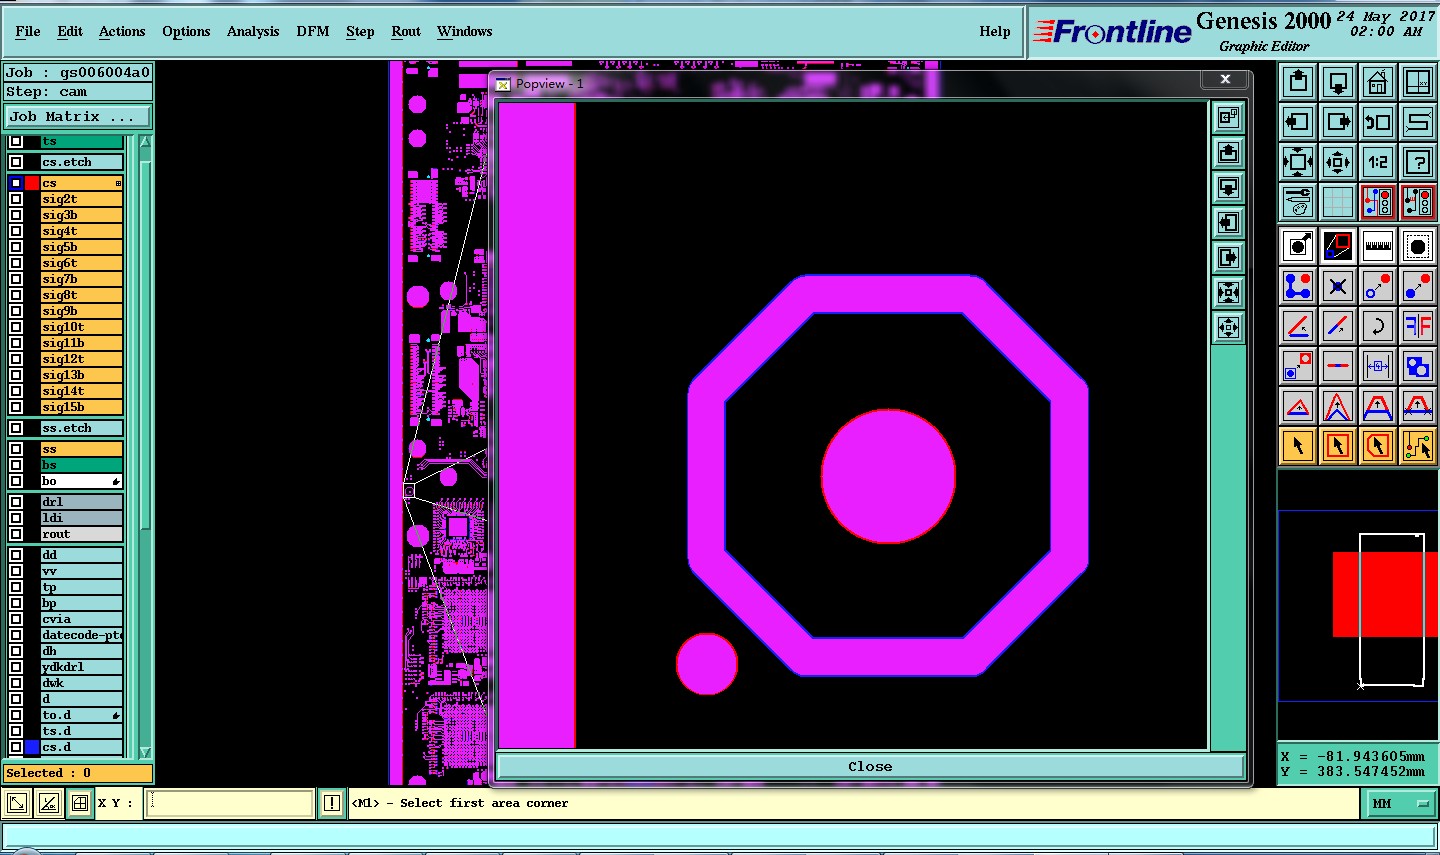
Task: Click layer list scroll down arrow
Action: (x=145, y=752)
